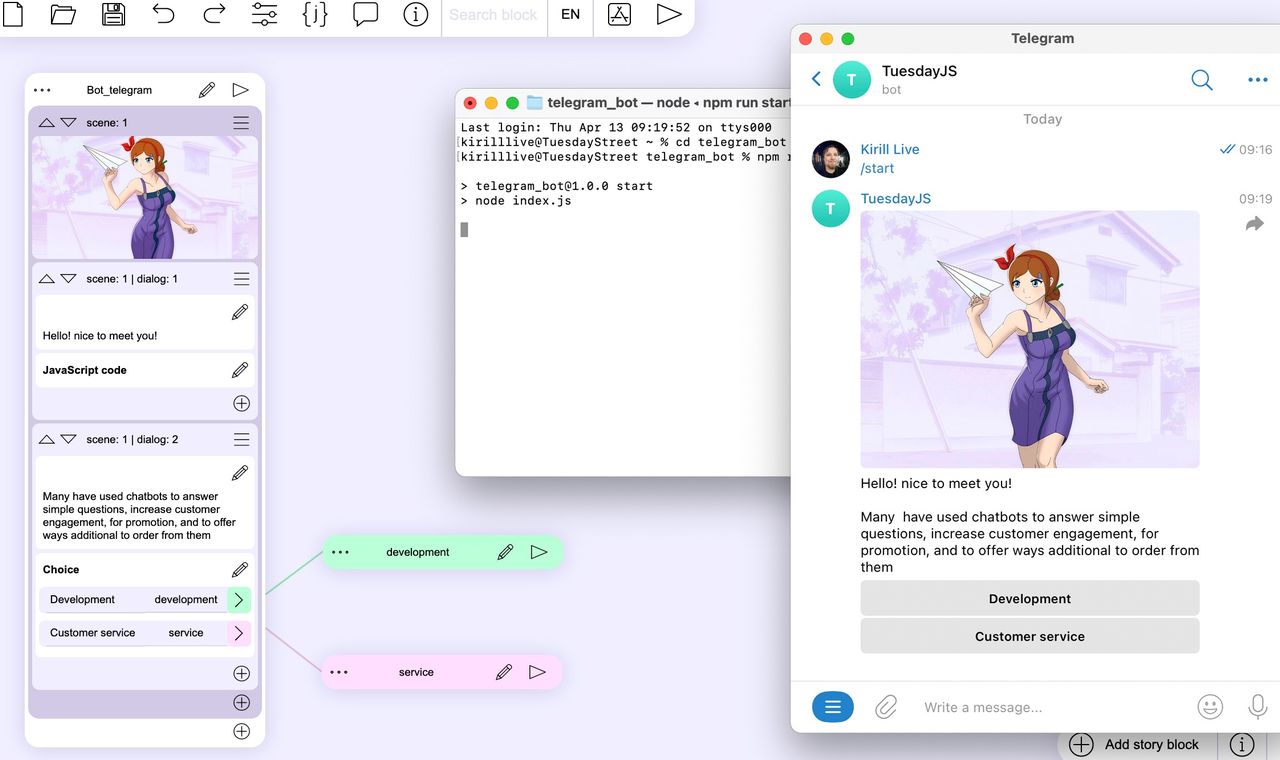Screen dimensions: 1280x760
Task: Create a new project with the blank page icon
Action: (x=13, y=14)
